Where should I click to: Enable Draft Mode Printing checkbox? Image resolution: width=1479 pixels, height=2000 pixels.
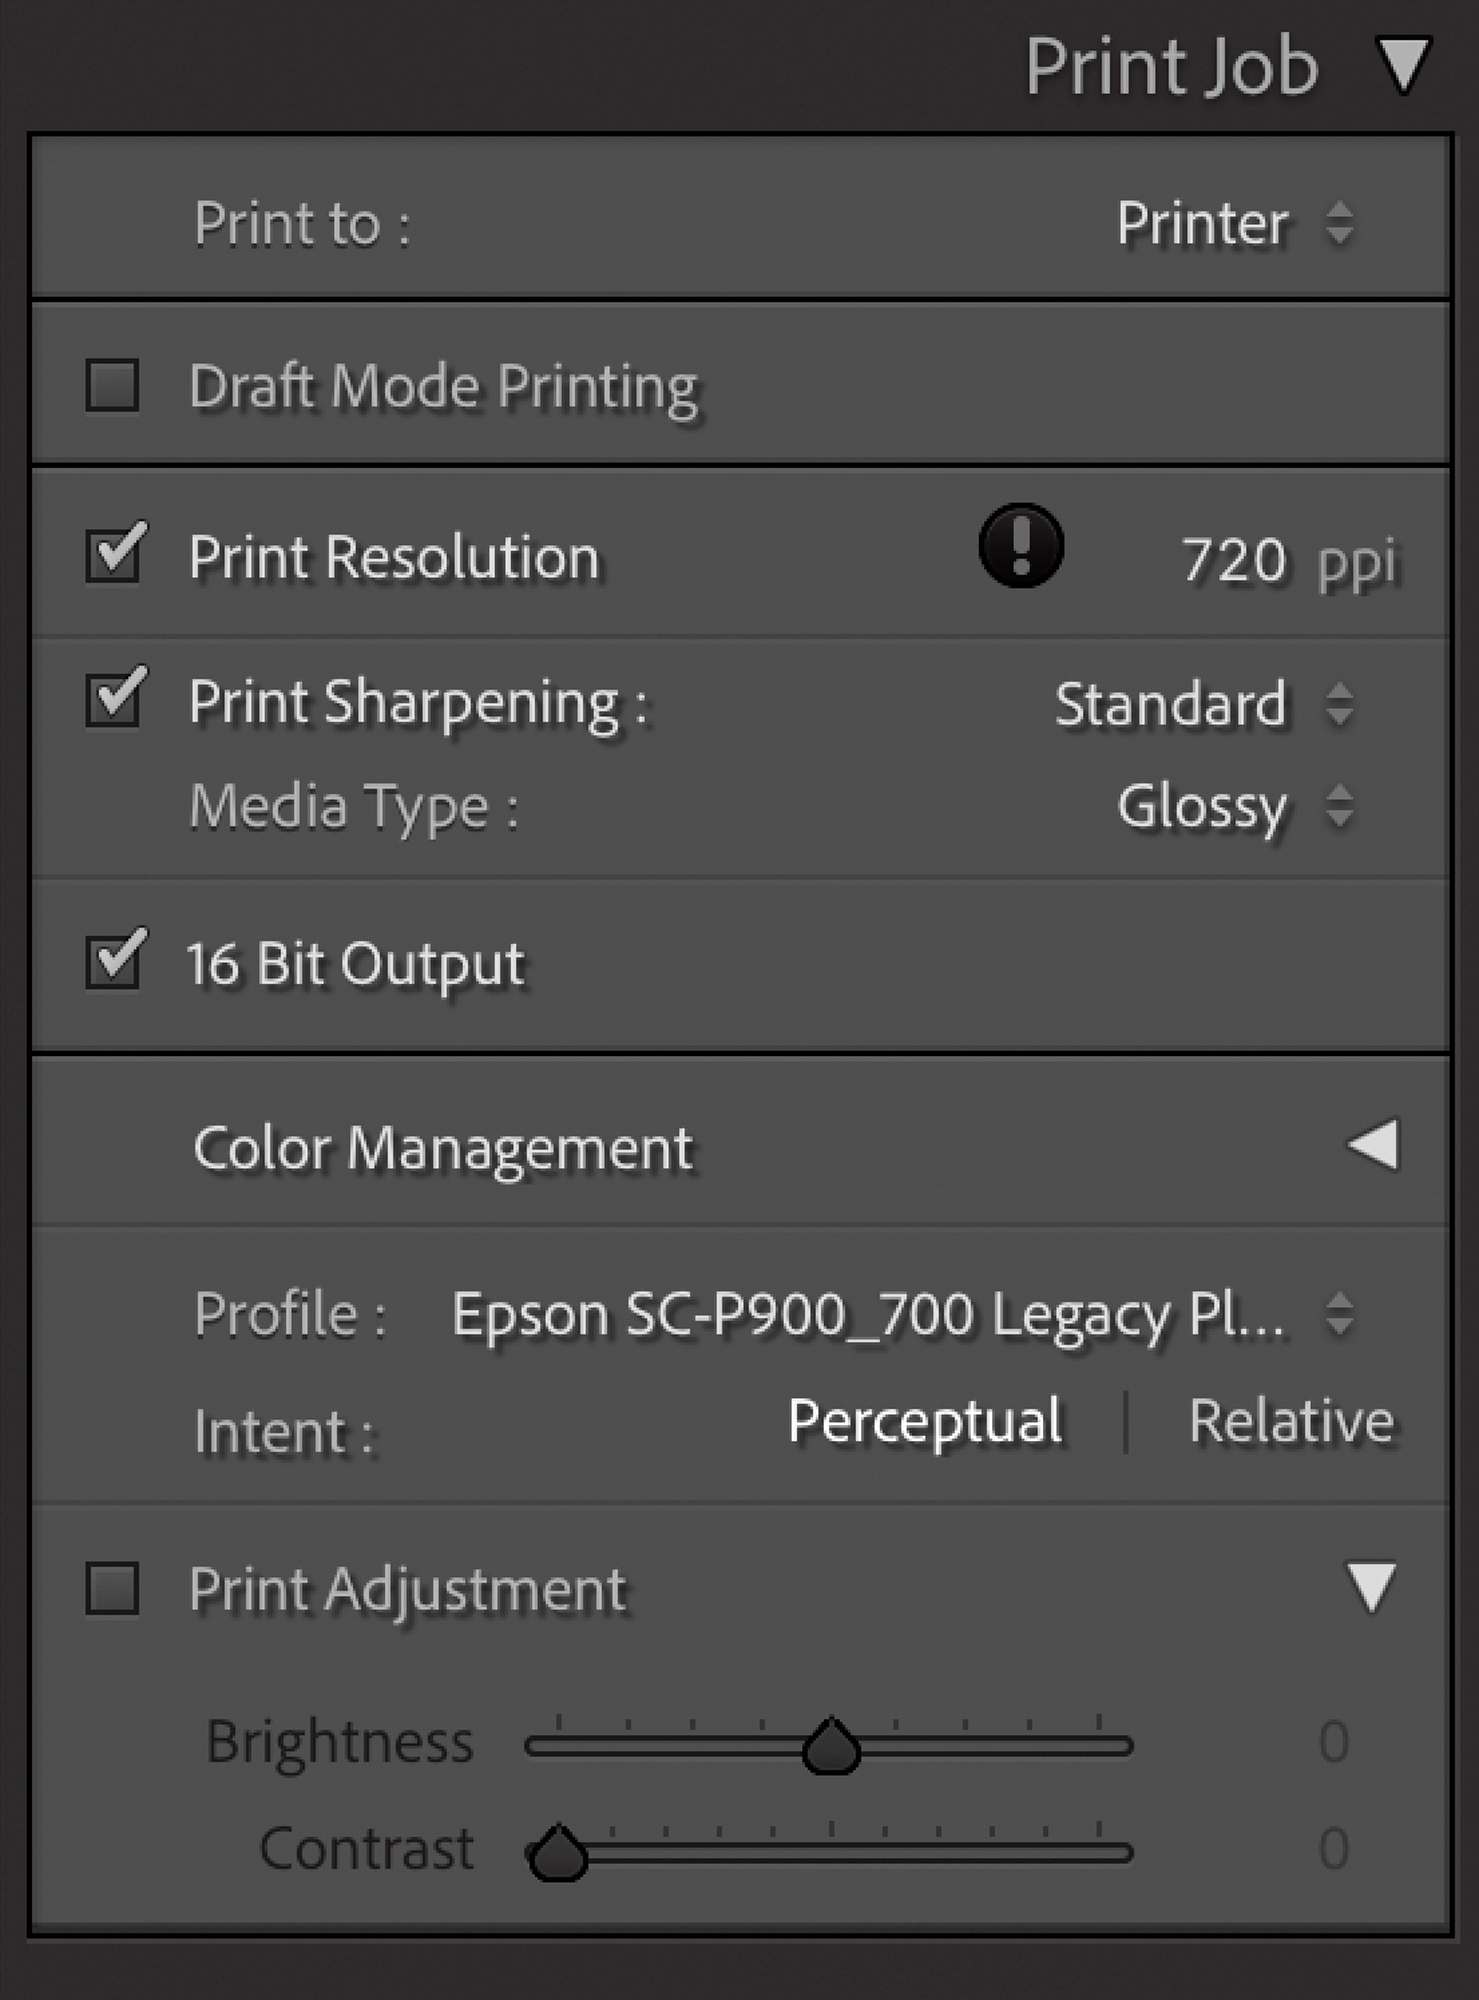point(112,386)
